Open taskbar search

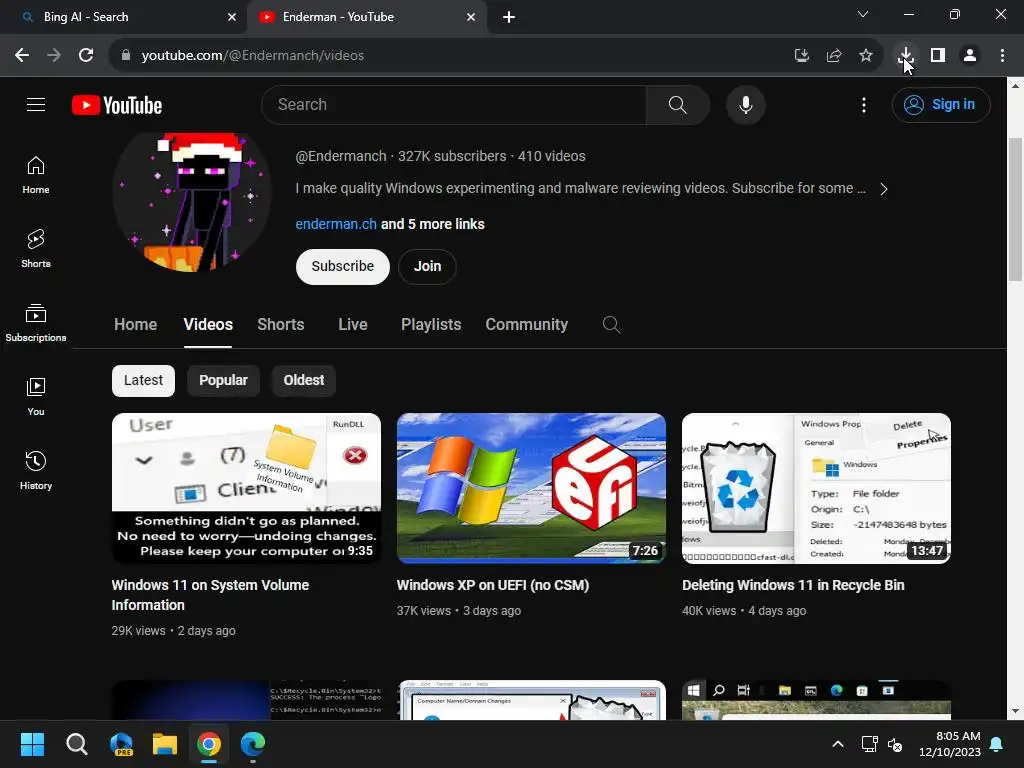(76, 744)
